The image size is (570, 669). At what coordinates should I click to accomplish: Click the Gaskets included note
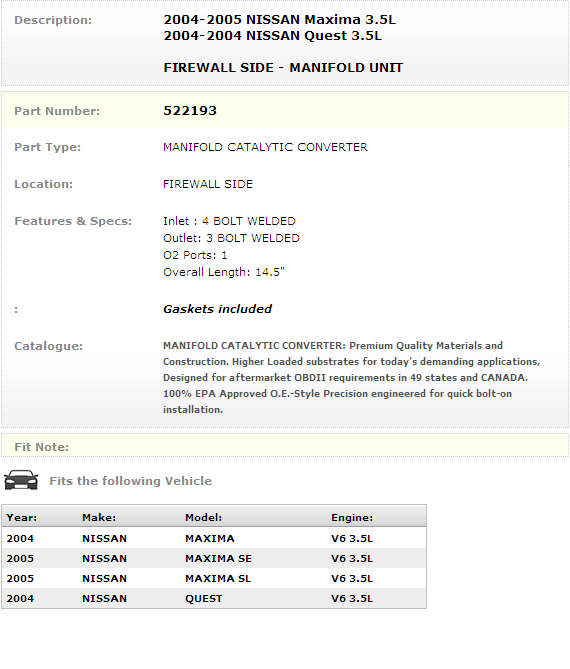click(x=218, y=309)
